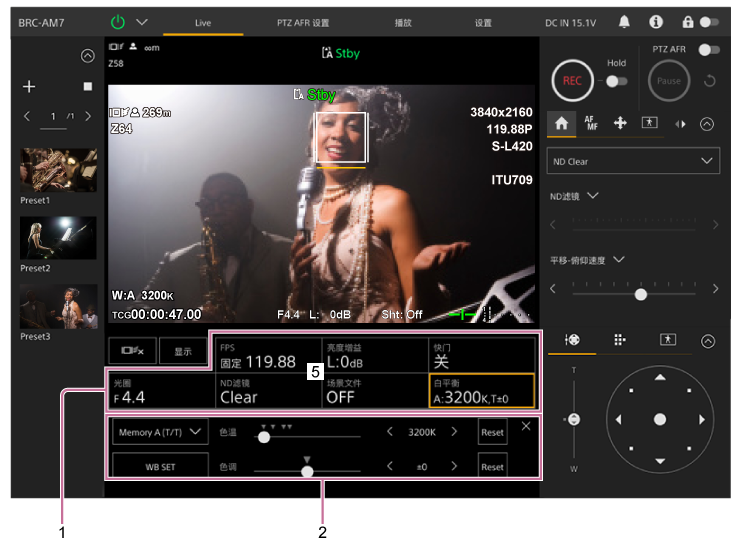Toggle the REC Hold switch
Viewport: 740px width, 550px height.
pos(617,81)
